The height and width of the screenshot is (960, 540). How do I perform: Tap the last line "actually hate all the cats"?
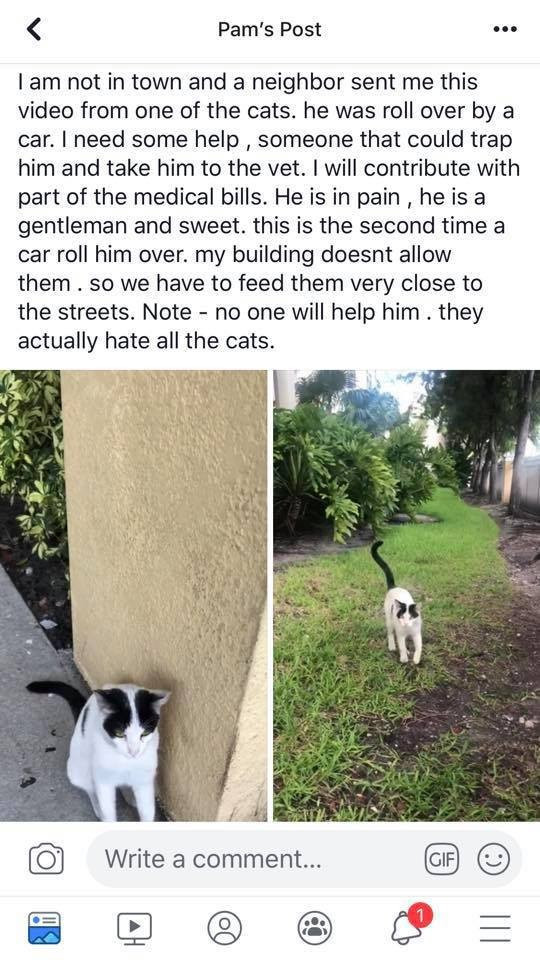pyautogui.click(x=145, y=340)
